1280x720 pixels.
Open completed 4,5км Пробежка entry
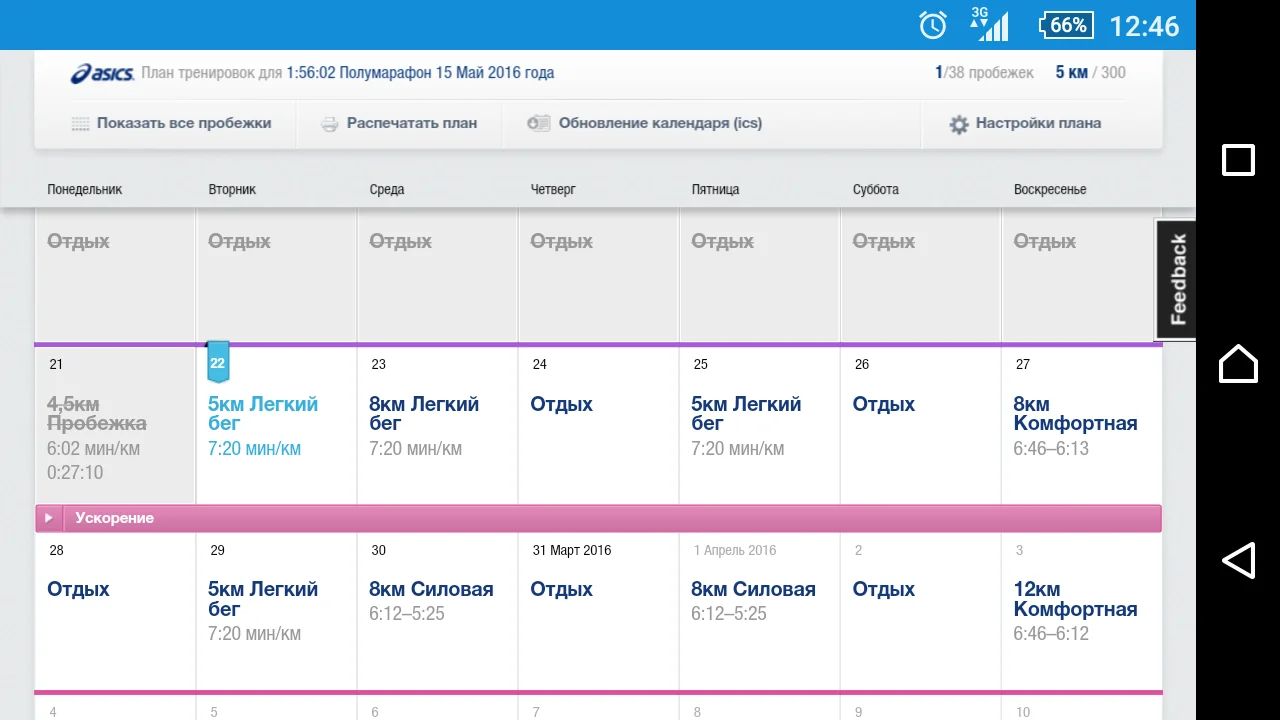(x=97, y=414)
